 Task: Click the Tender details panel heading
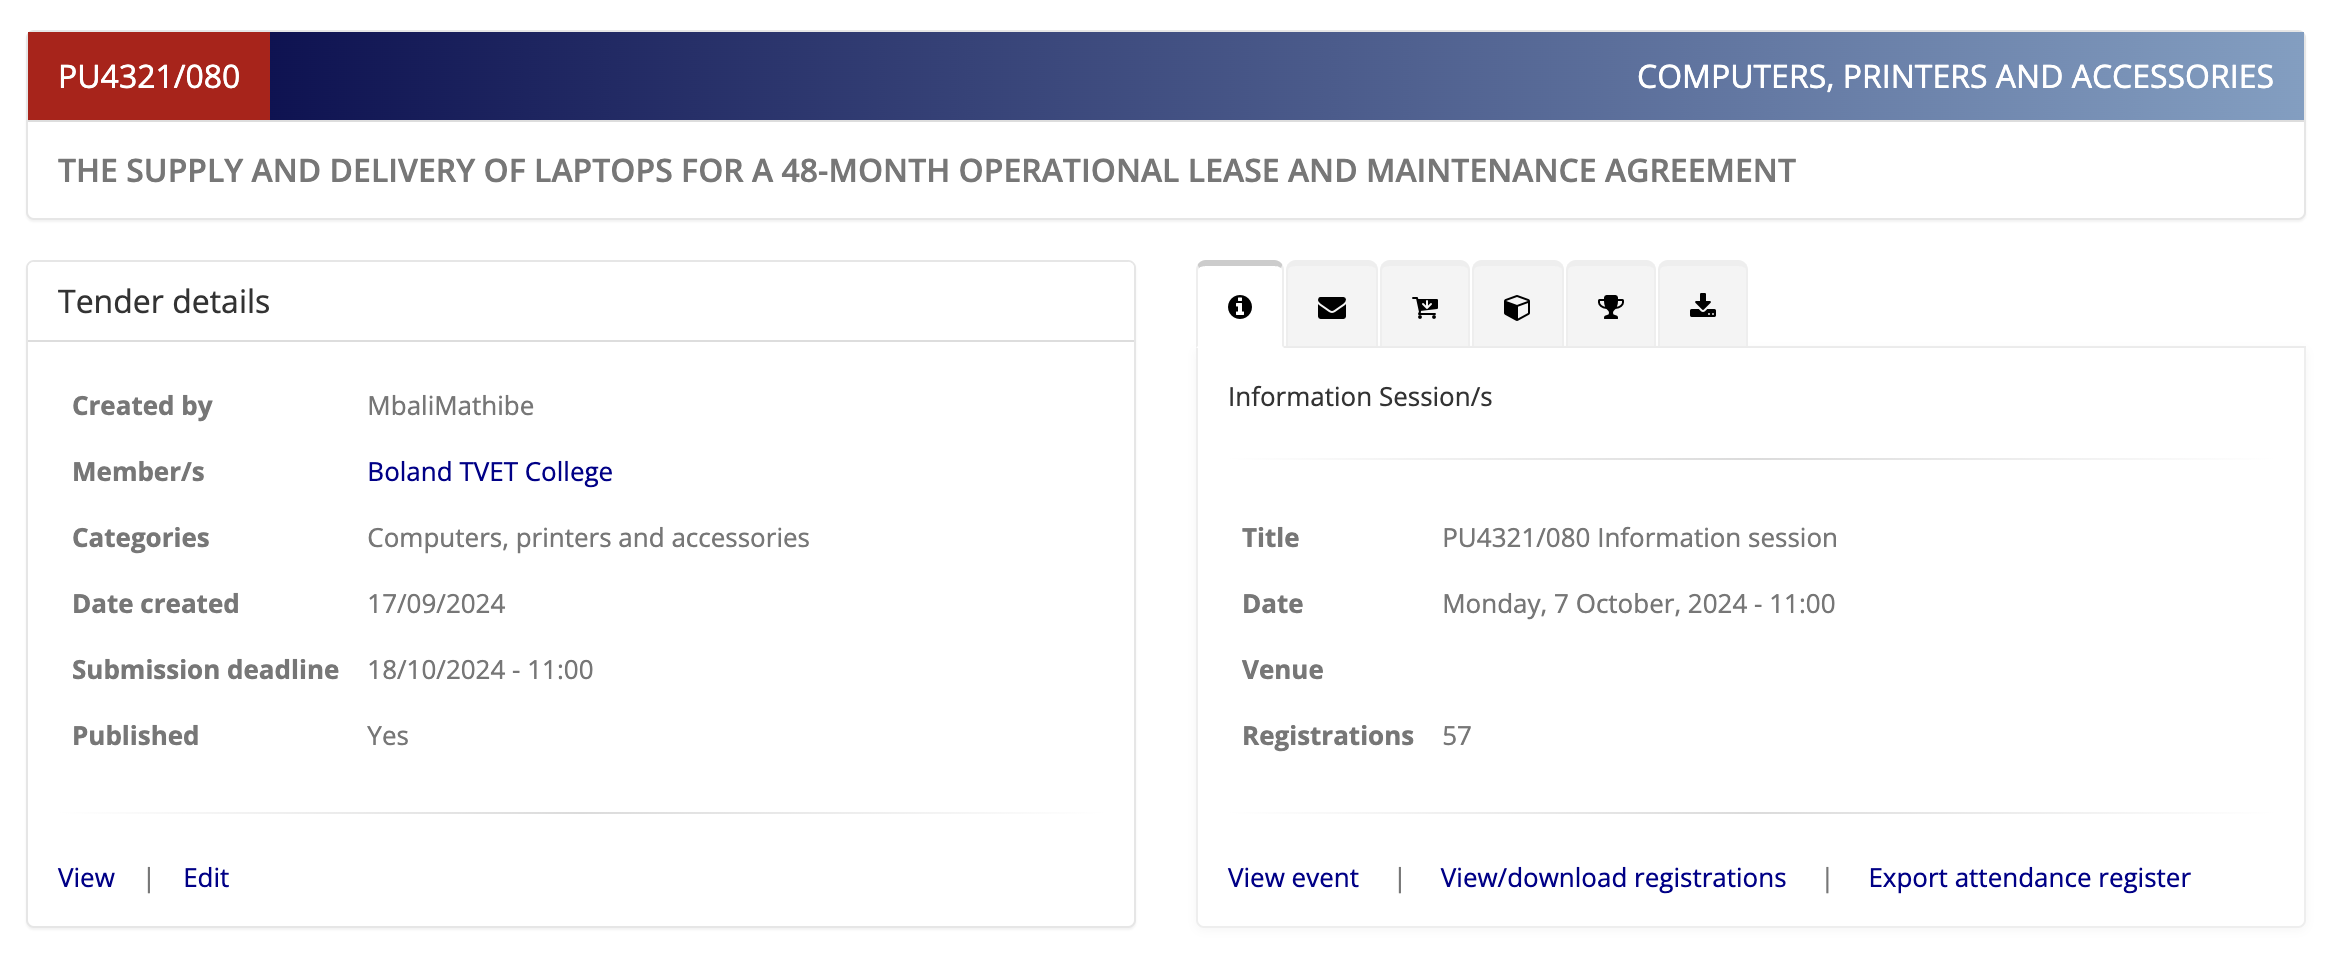(x=164, y=302)
